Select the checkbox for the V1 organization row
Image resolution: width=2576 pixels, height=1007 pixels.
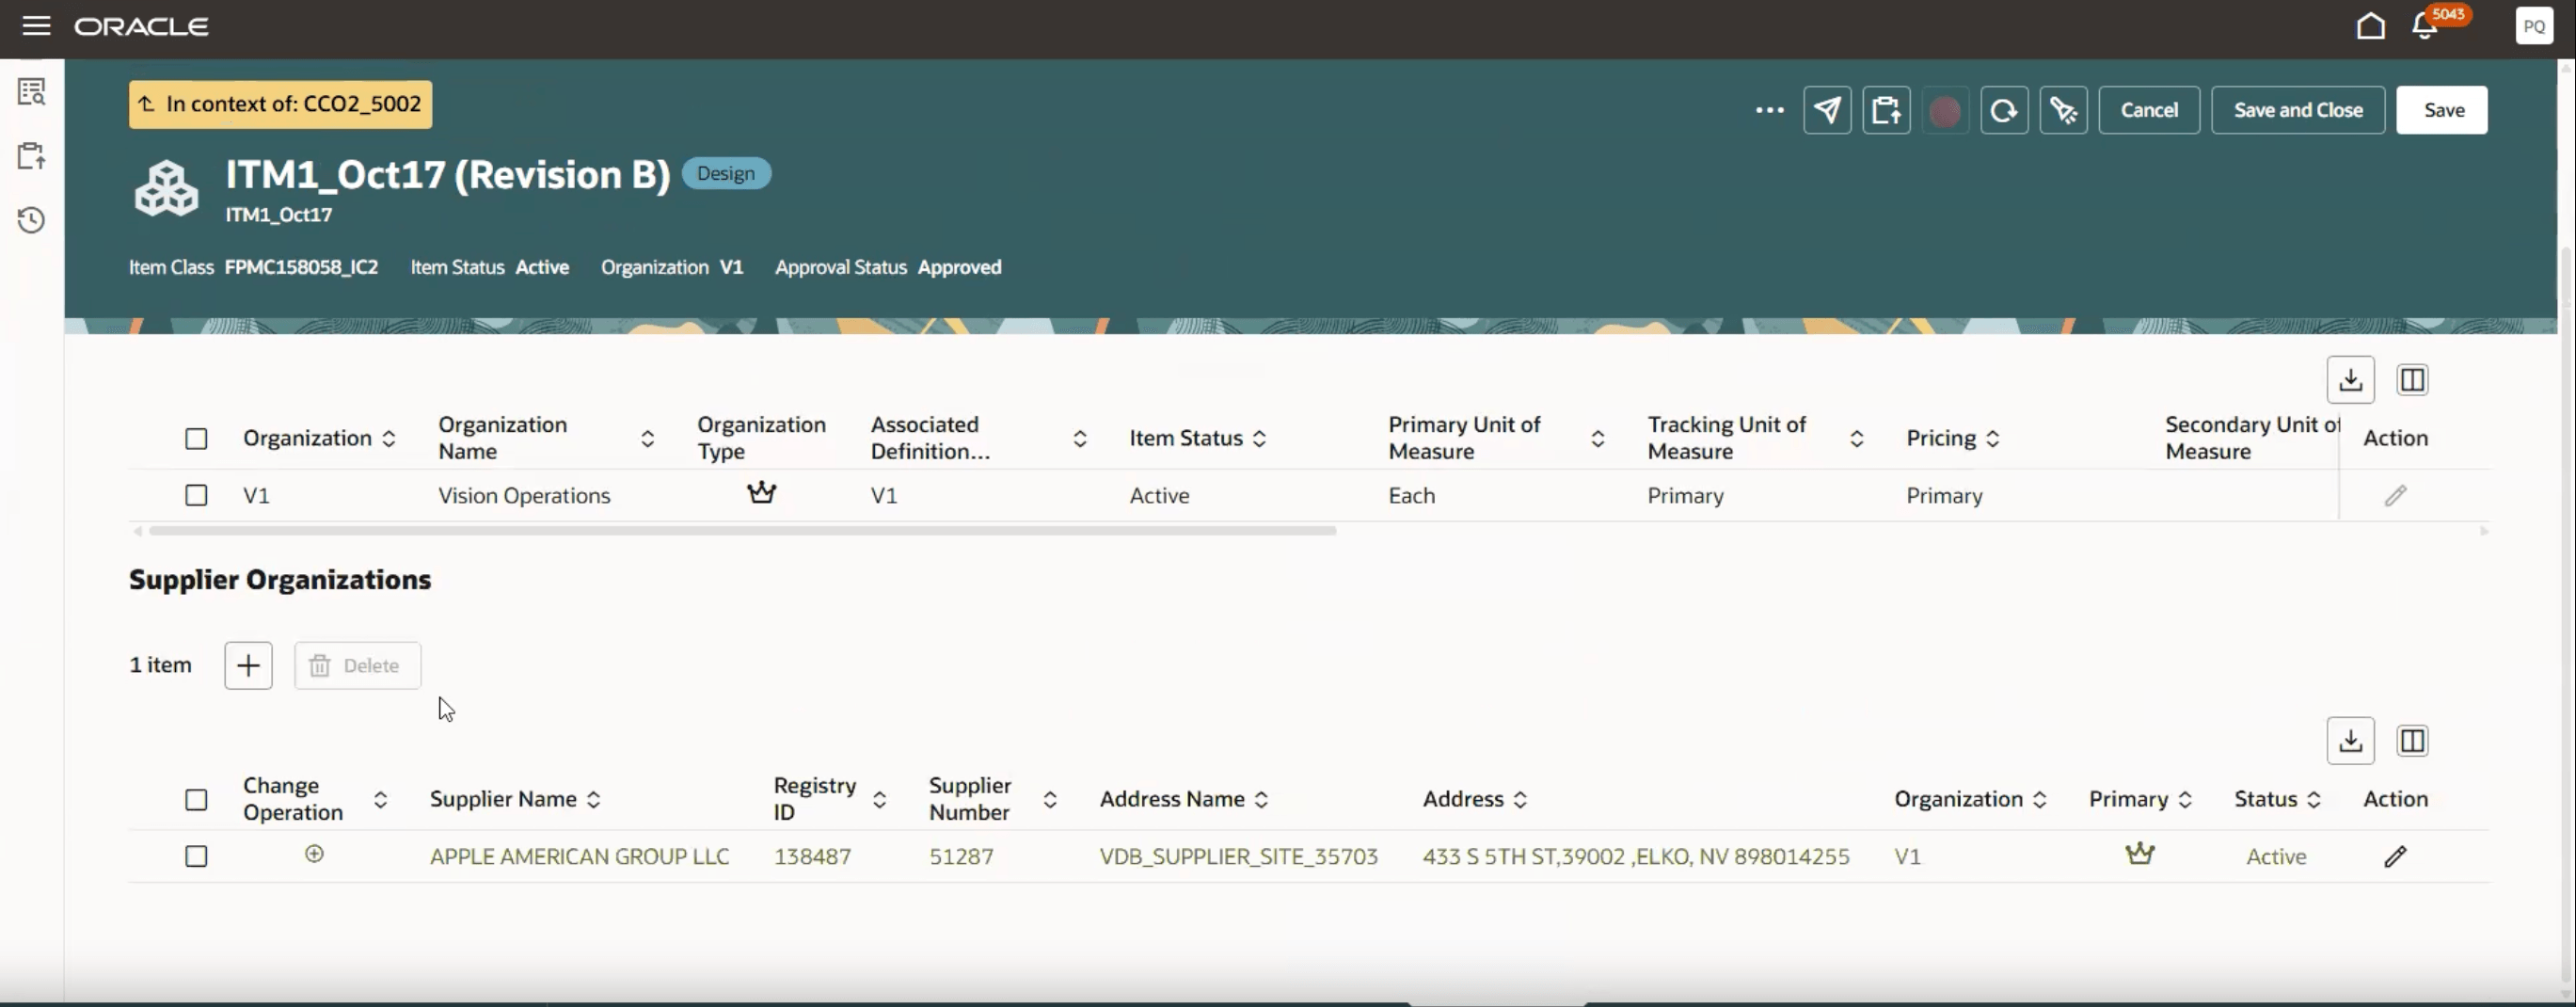(x=196, y=495)
